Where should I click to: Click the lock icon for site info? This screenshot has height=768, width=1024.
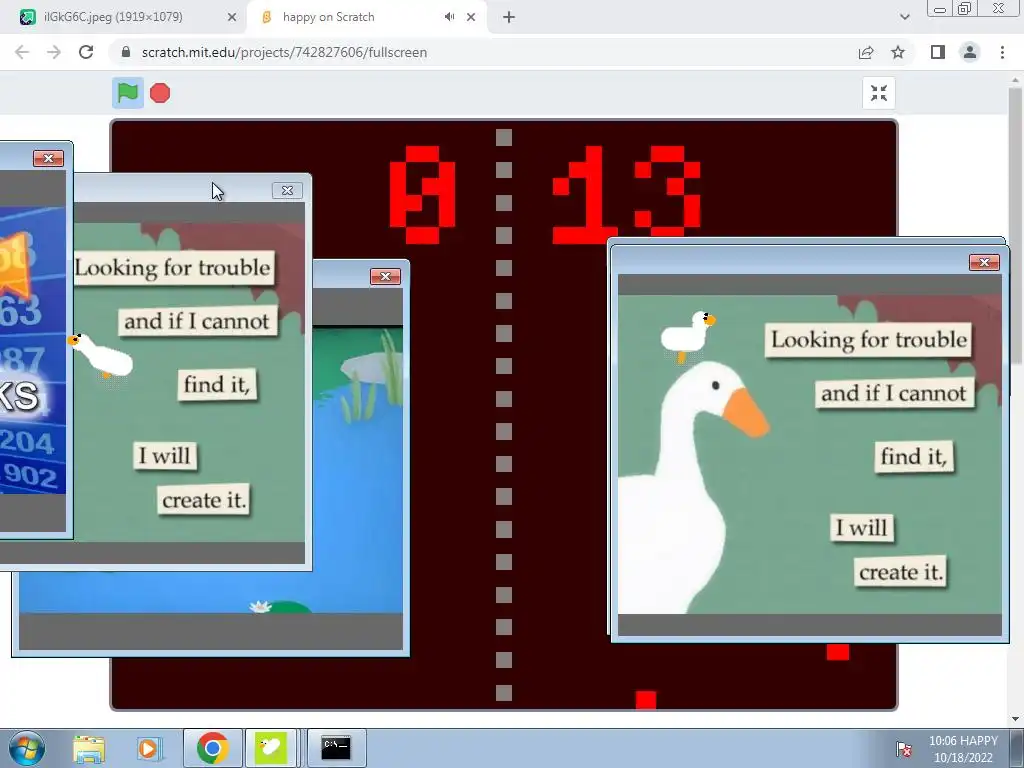[x=126, y=52]
